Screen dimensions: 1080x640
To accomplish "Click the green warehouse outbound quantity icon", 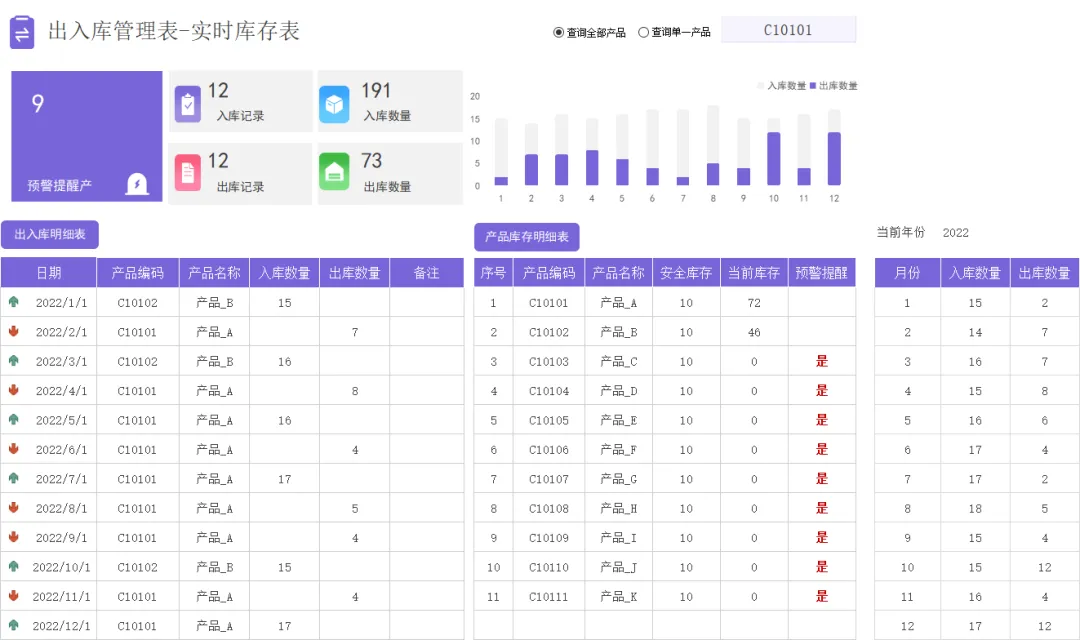I will click(x=334, y=172).
